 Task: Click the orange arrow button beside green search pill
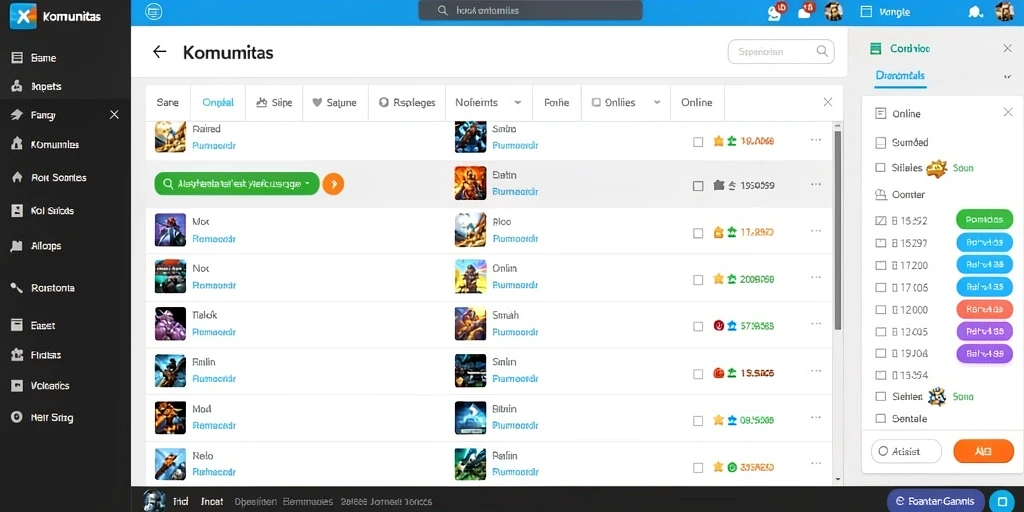tap(333, 184)
